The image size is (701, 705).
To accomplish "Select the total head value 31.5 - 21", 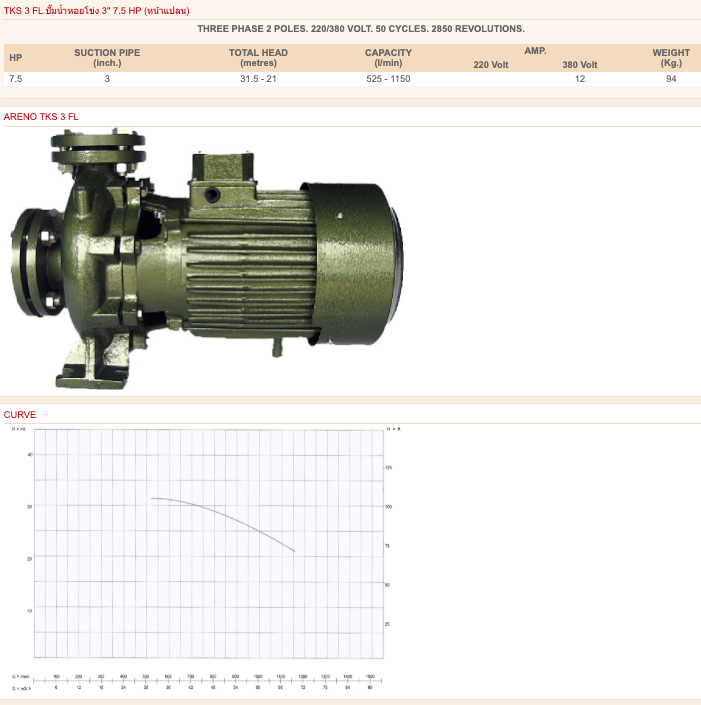I will (x=258, y=79).
